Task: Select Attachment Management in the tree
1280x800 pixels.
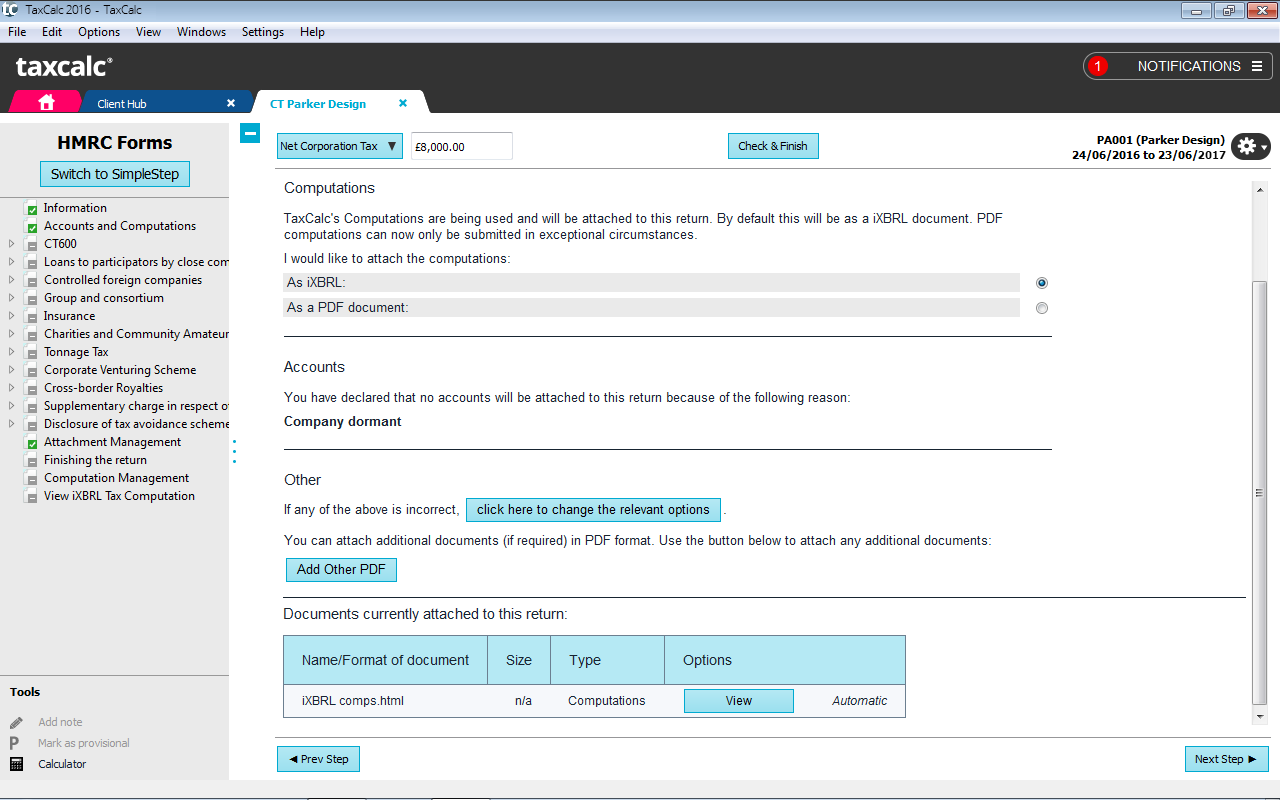Action: [112, 442]
